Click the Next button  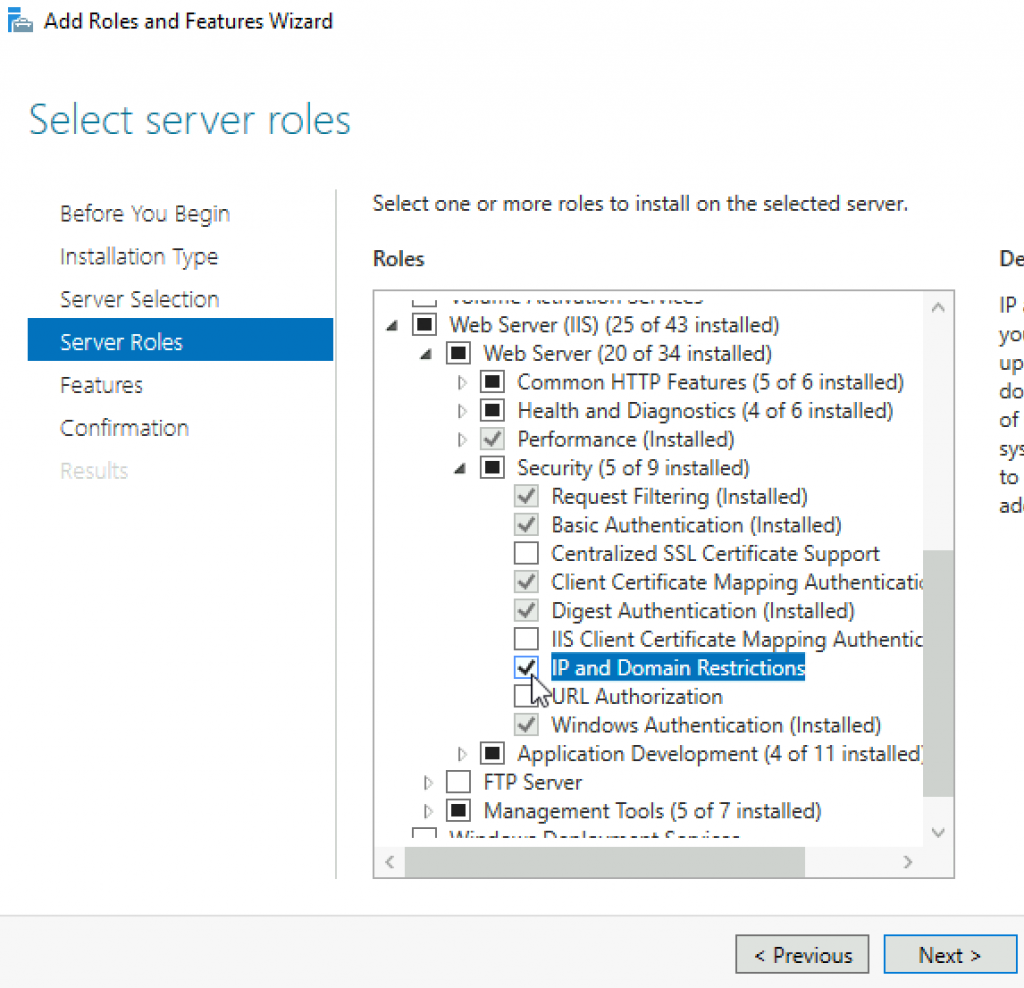pos(950,955)
